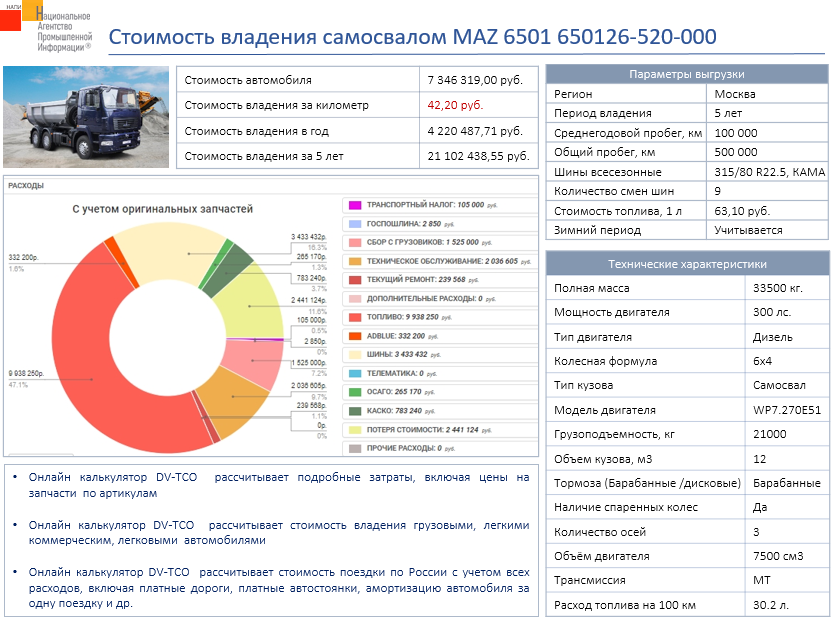831x619 pixels.
Task: Click the dark green КАСКО legend swatch
Action: pos(354,411)
